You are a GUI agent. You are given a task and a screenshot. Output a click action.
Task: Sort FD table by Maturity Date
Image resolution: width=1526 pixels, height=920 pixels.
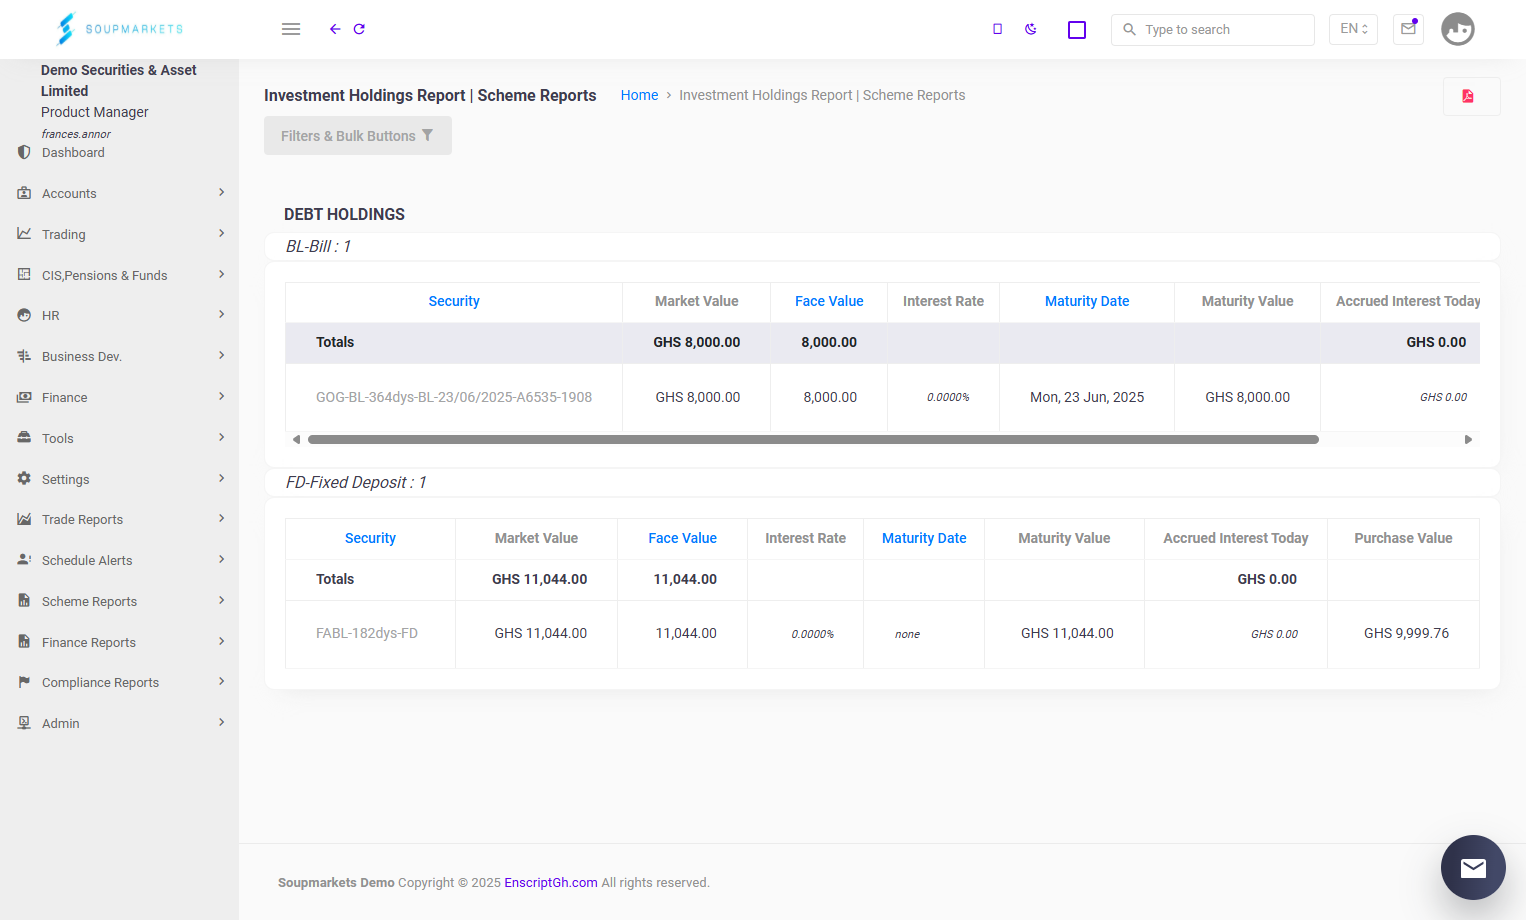[924, 538]
